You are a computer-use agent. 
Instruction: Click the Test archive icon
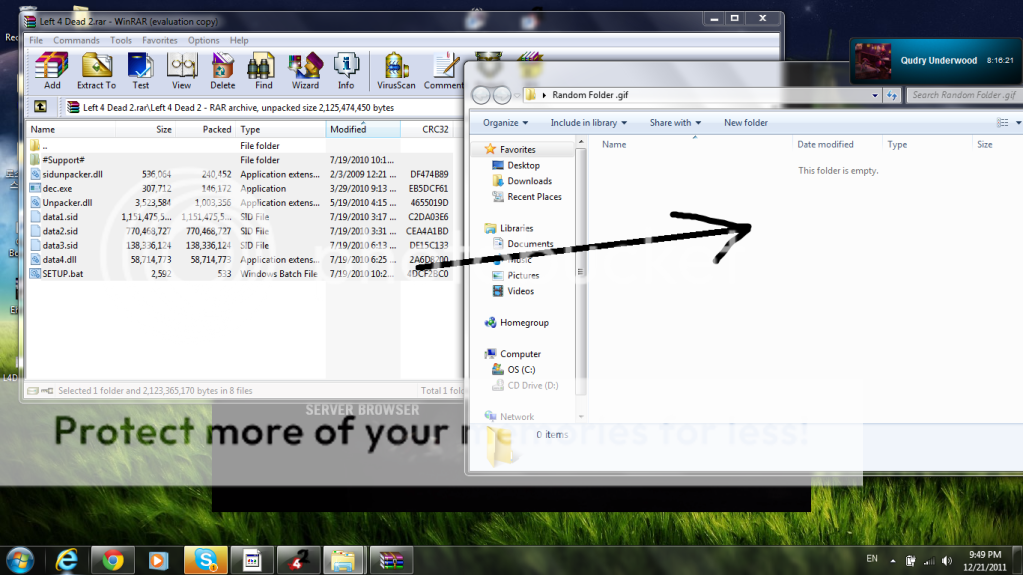tap(140, 70)
